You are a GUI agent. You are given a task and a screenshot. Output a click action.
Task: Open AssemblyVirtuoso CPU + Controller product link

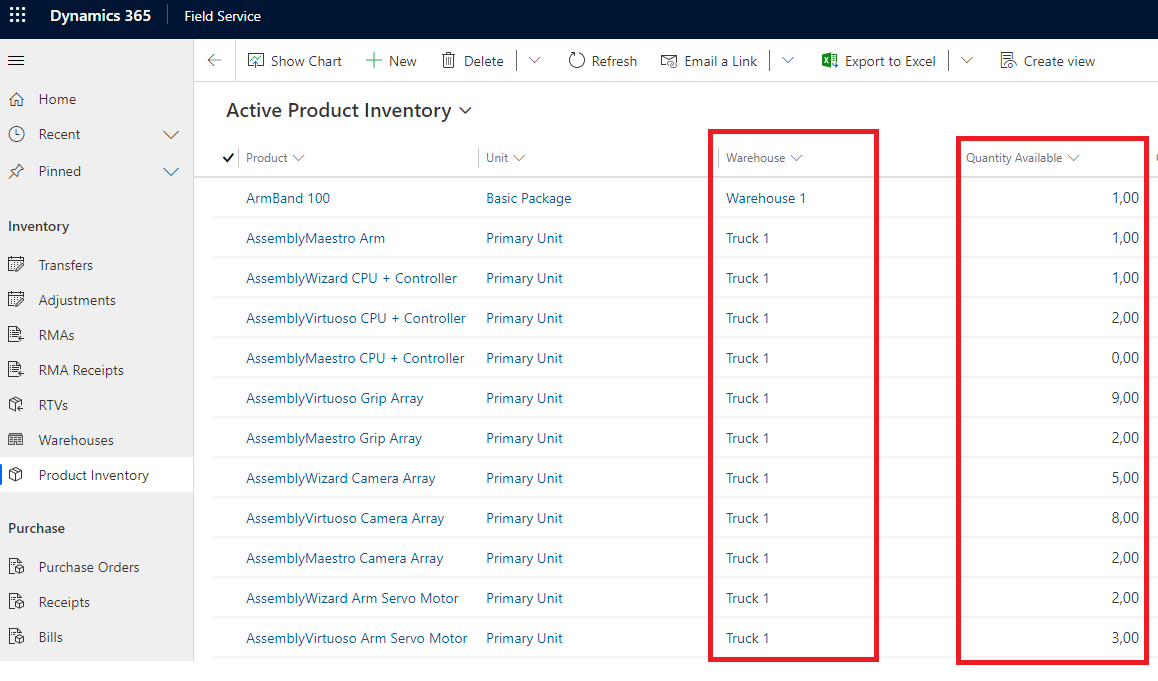pyautogui.click(x=356, y=318)
